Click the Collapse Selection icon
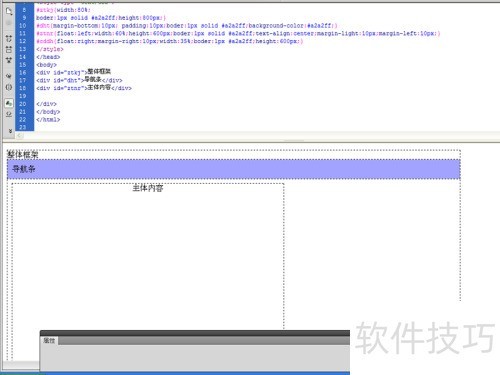The height and width of the screenshot is (375, 500). (9, 49)
